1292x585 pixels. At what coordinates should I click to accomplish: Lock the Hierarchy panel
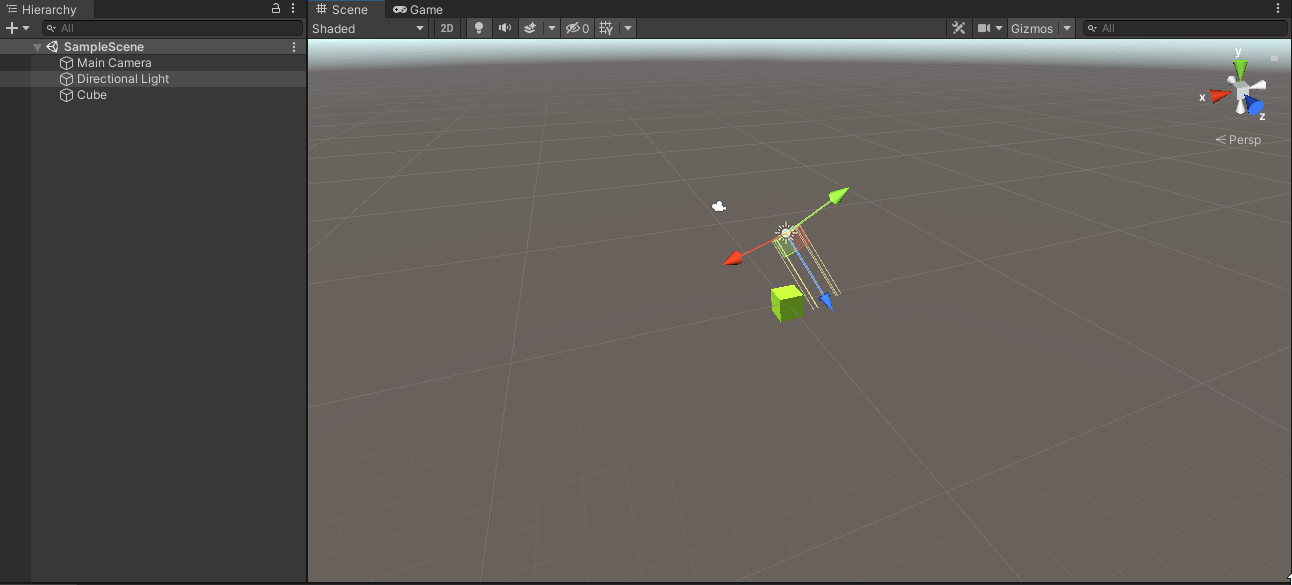tap(276, 9)
